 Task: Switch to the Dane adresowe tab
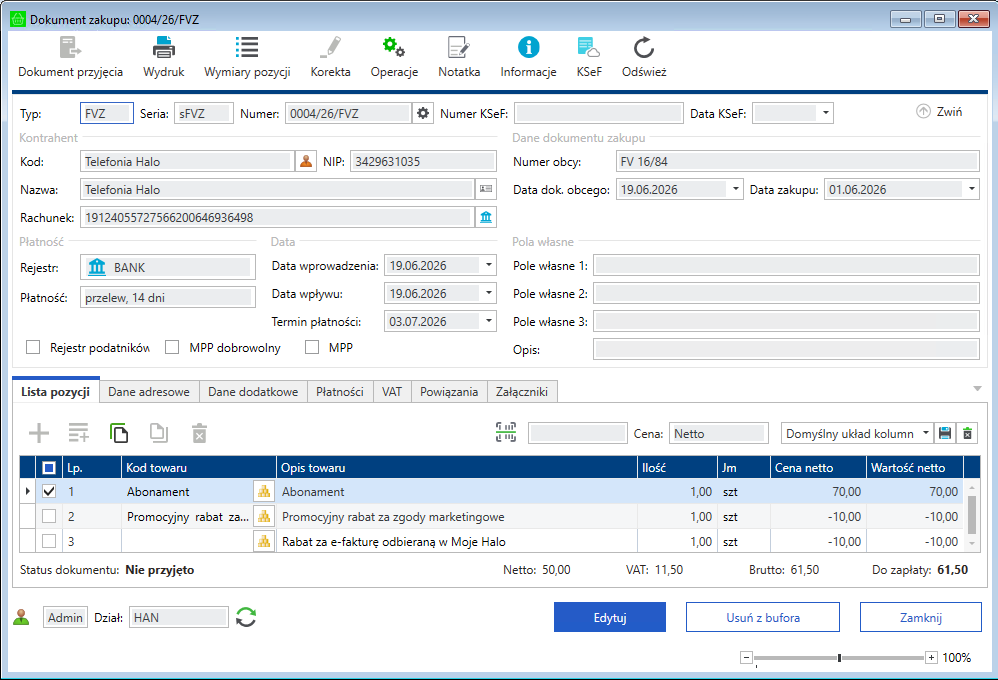pyautogui.click(x=149, y=392)
